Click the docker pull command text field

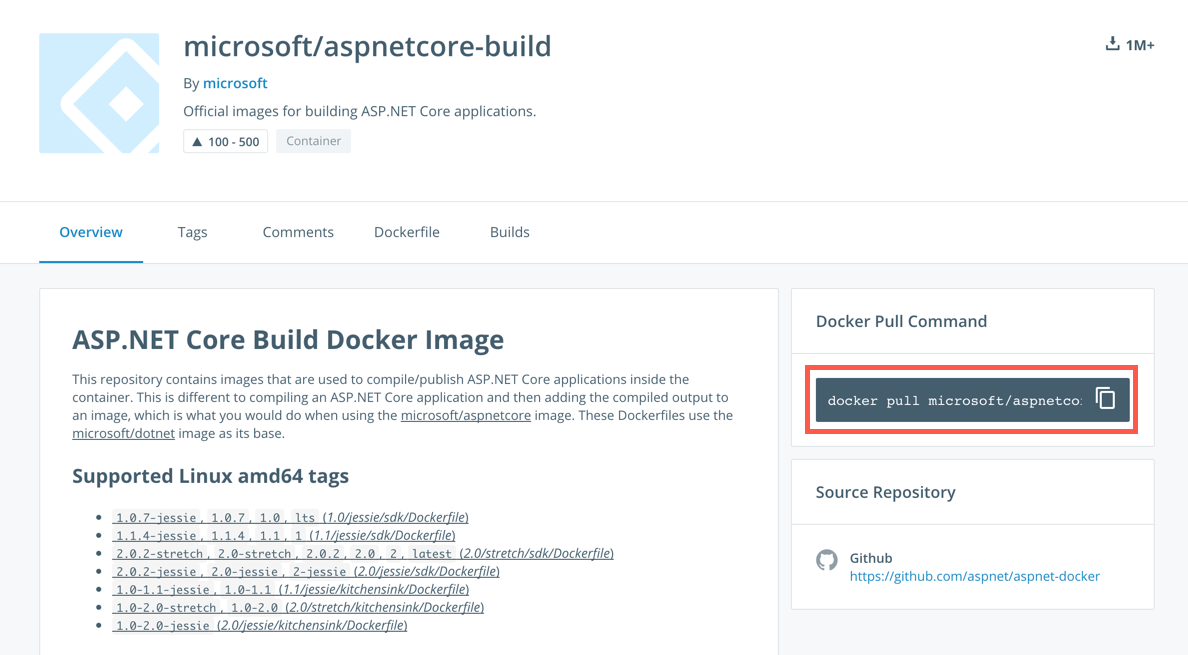tap(953, 400)
